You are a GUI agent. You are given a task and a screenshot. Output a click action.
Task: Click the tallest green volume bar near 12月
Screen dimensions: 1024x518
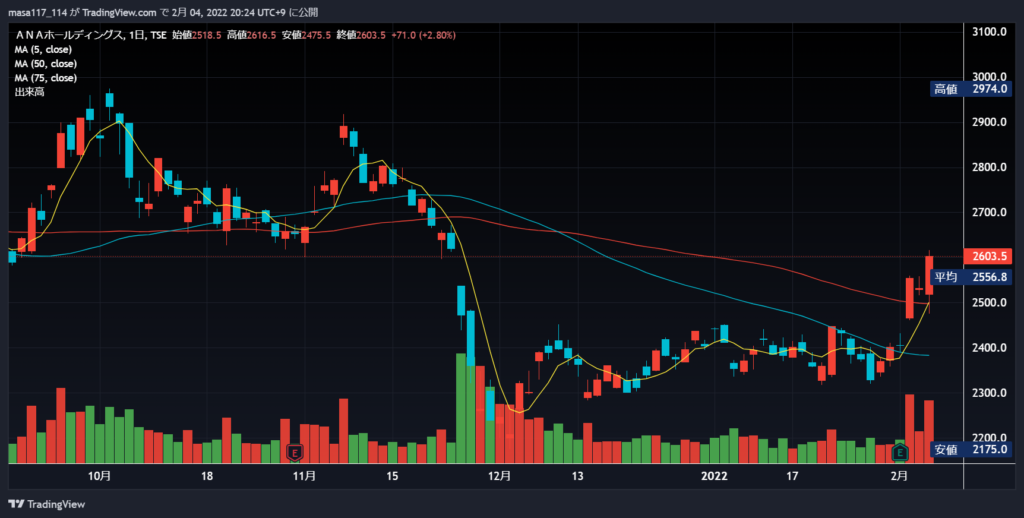pos(461,408)
